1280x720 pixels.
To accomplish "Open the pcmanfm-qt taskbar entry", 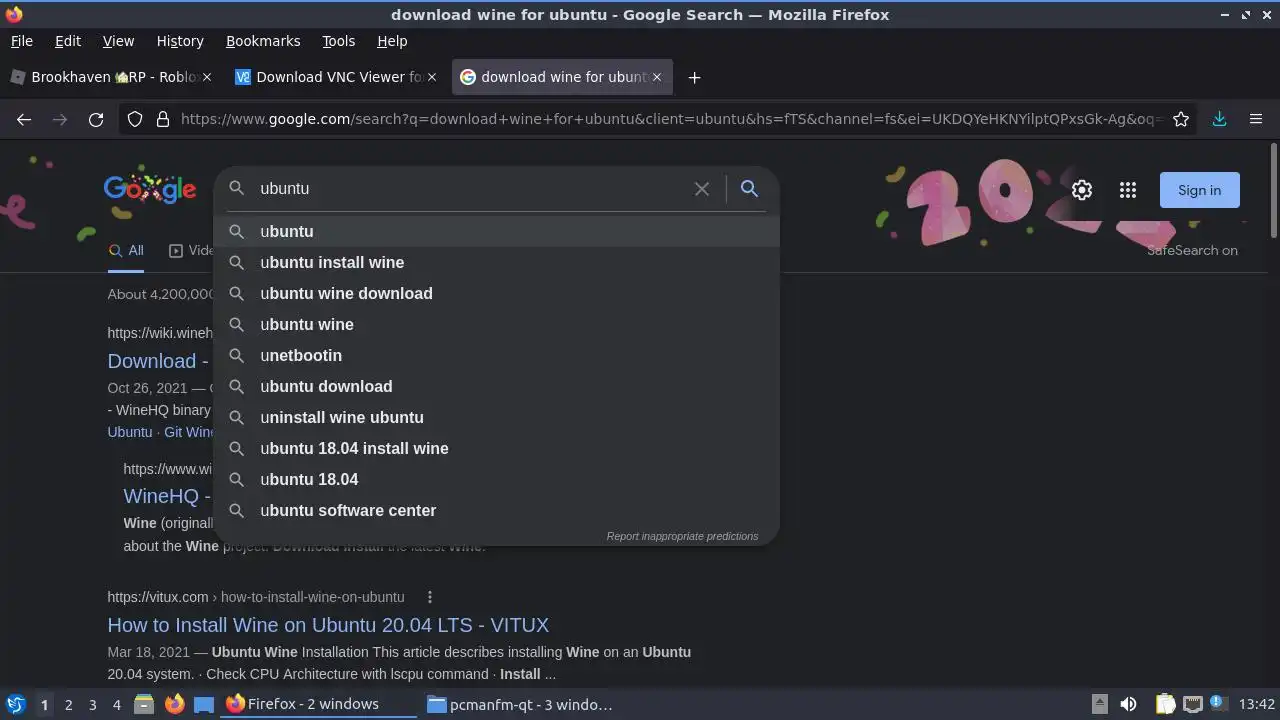I will click(522, 704).
